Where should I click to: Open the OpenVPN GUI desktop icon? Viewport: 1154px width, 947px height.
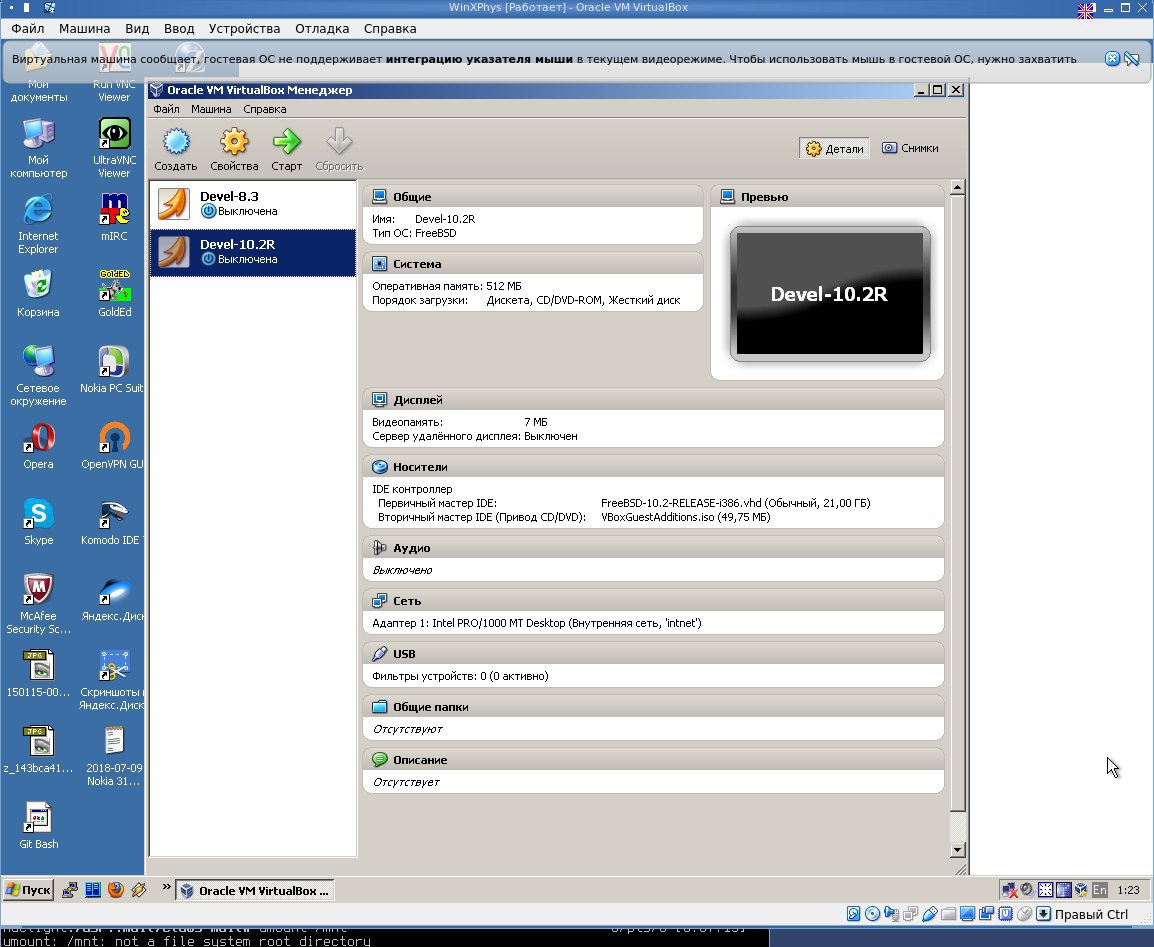pyautogui.click(x=113, y=446)
